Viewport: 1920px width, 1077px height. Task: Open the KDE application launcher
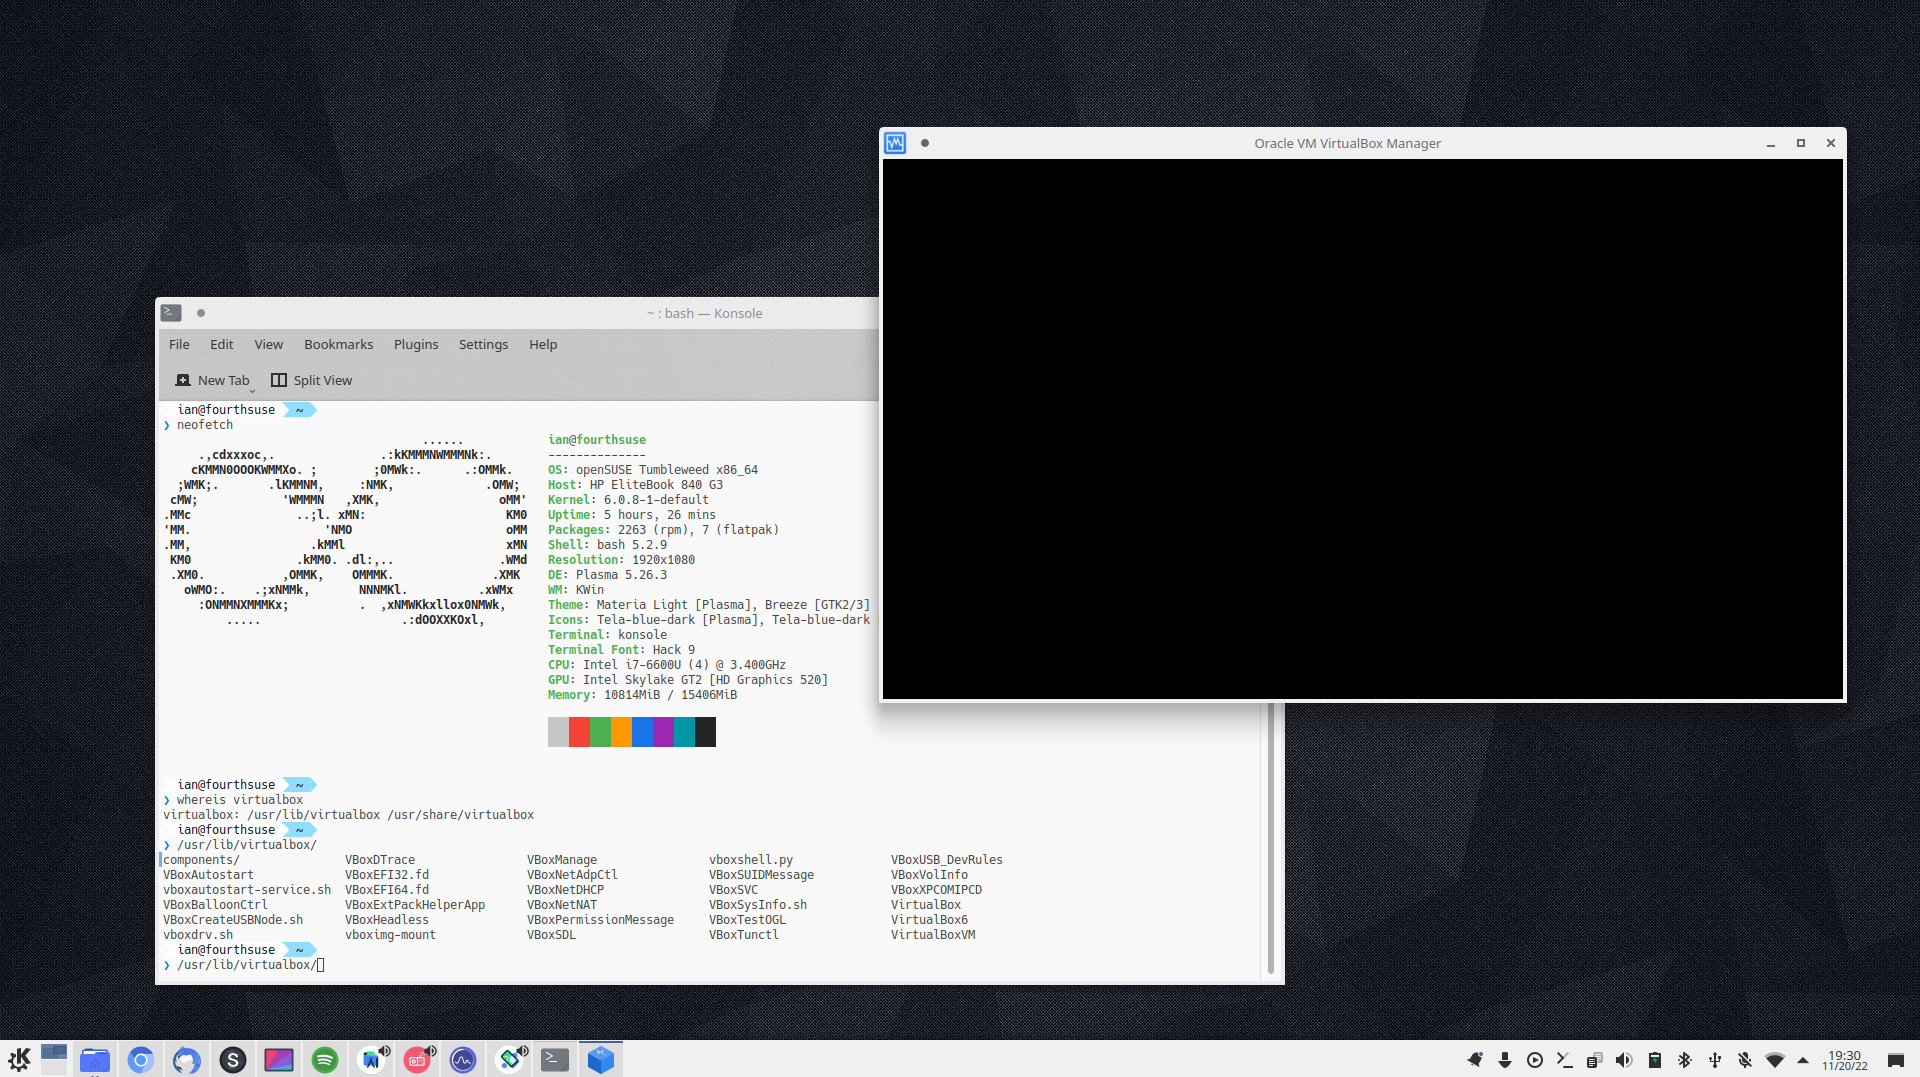[19, 1059]
